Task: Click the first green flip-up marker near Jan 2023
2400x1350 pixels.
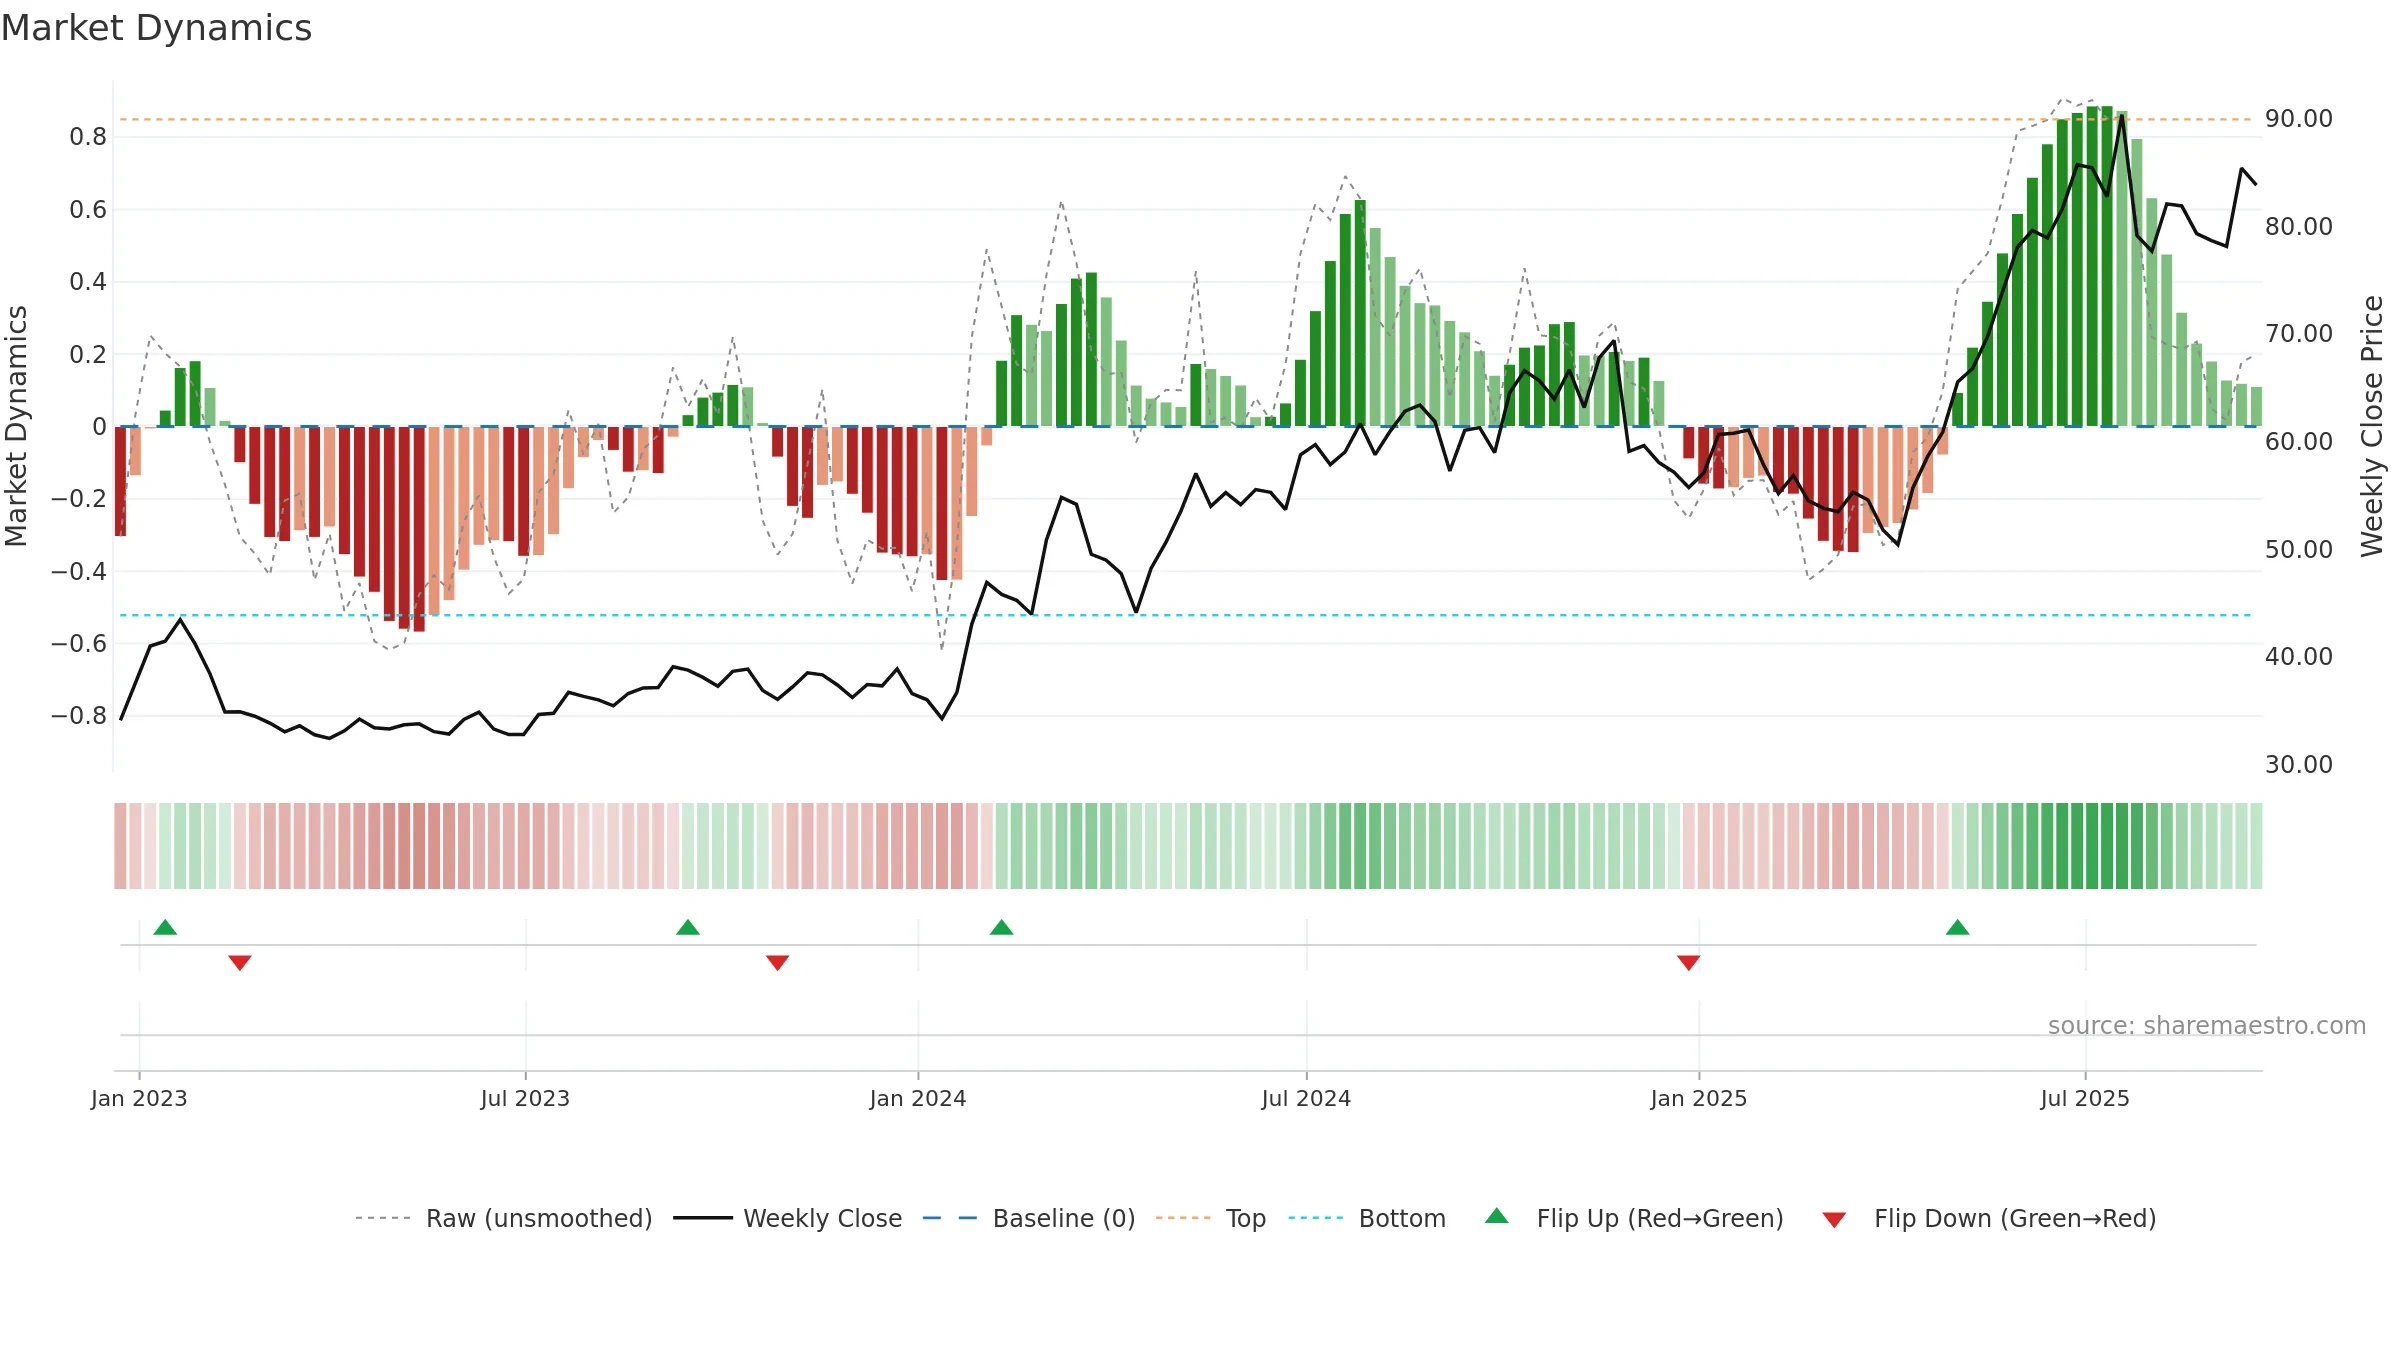Action: point(165,927)
